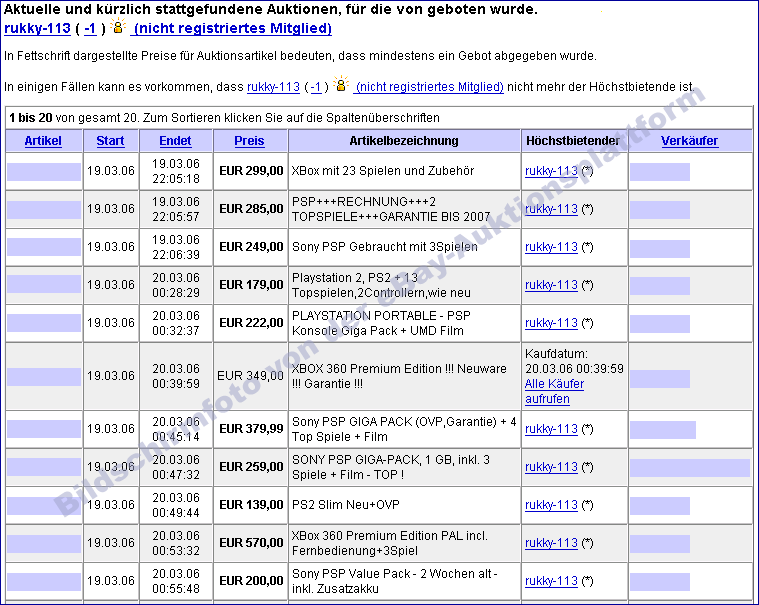The height and width of the screenshot is (605, 759).
Task: Open 'Alle Käufer aufrufen' link
Action: pos(554,391)
